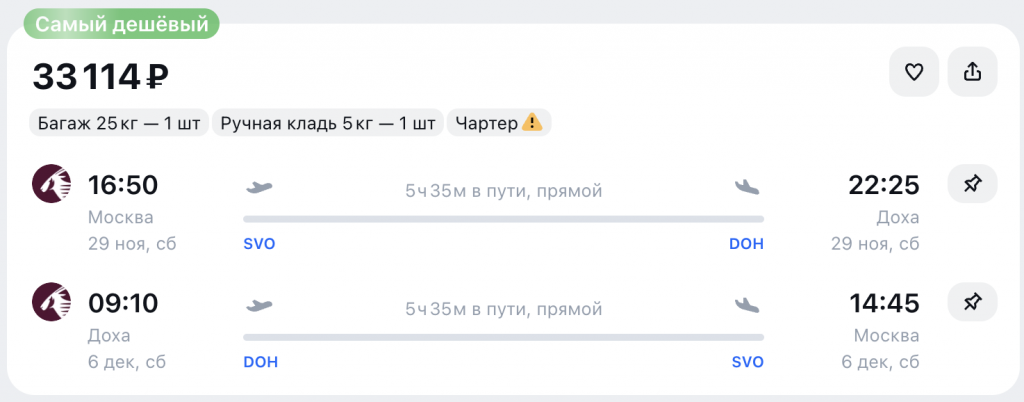This screenshot has height=402, width=1024.
Task: Click the return flight 09:10 departure time
Action: [x=123, y=302]
